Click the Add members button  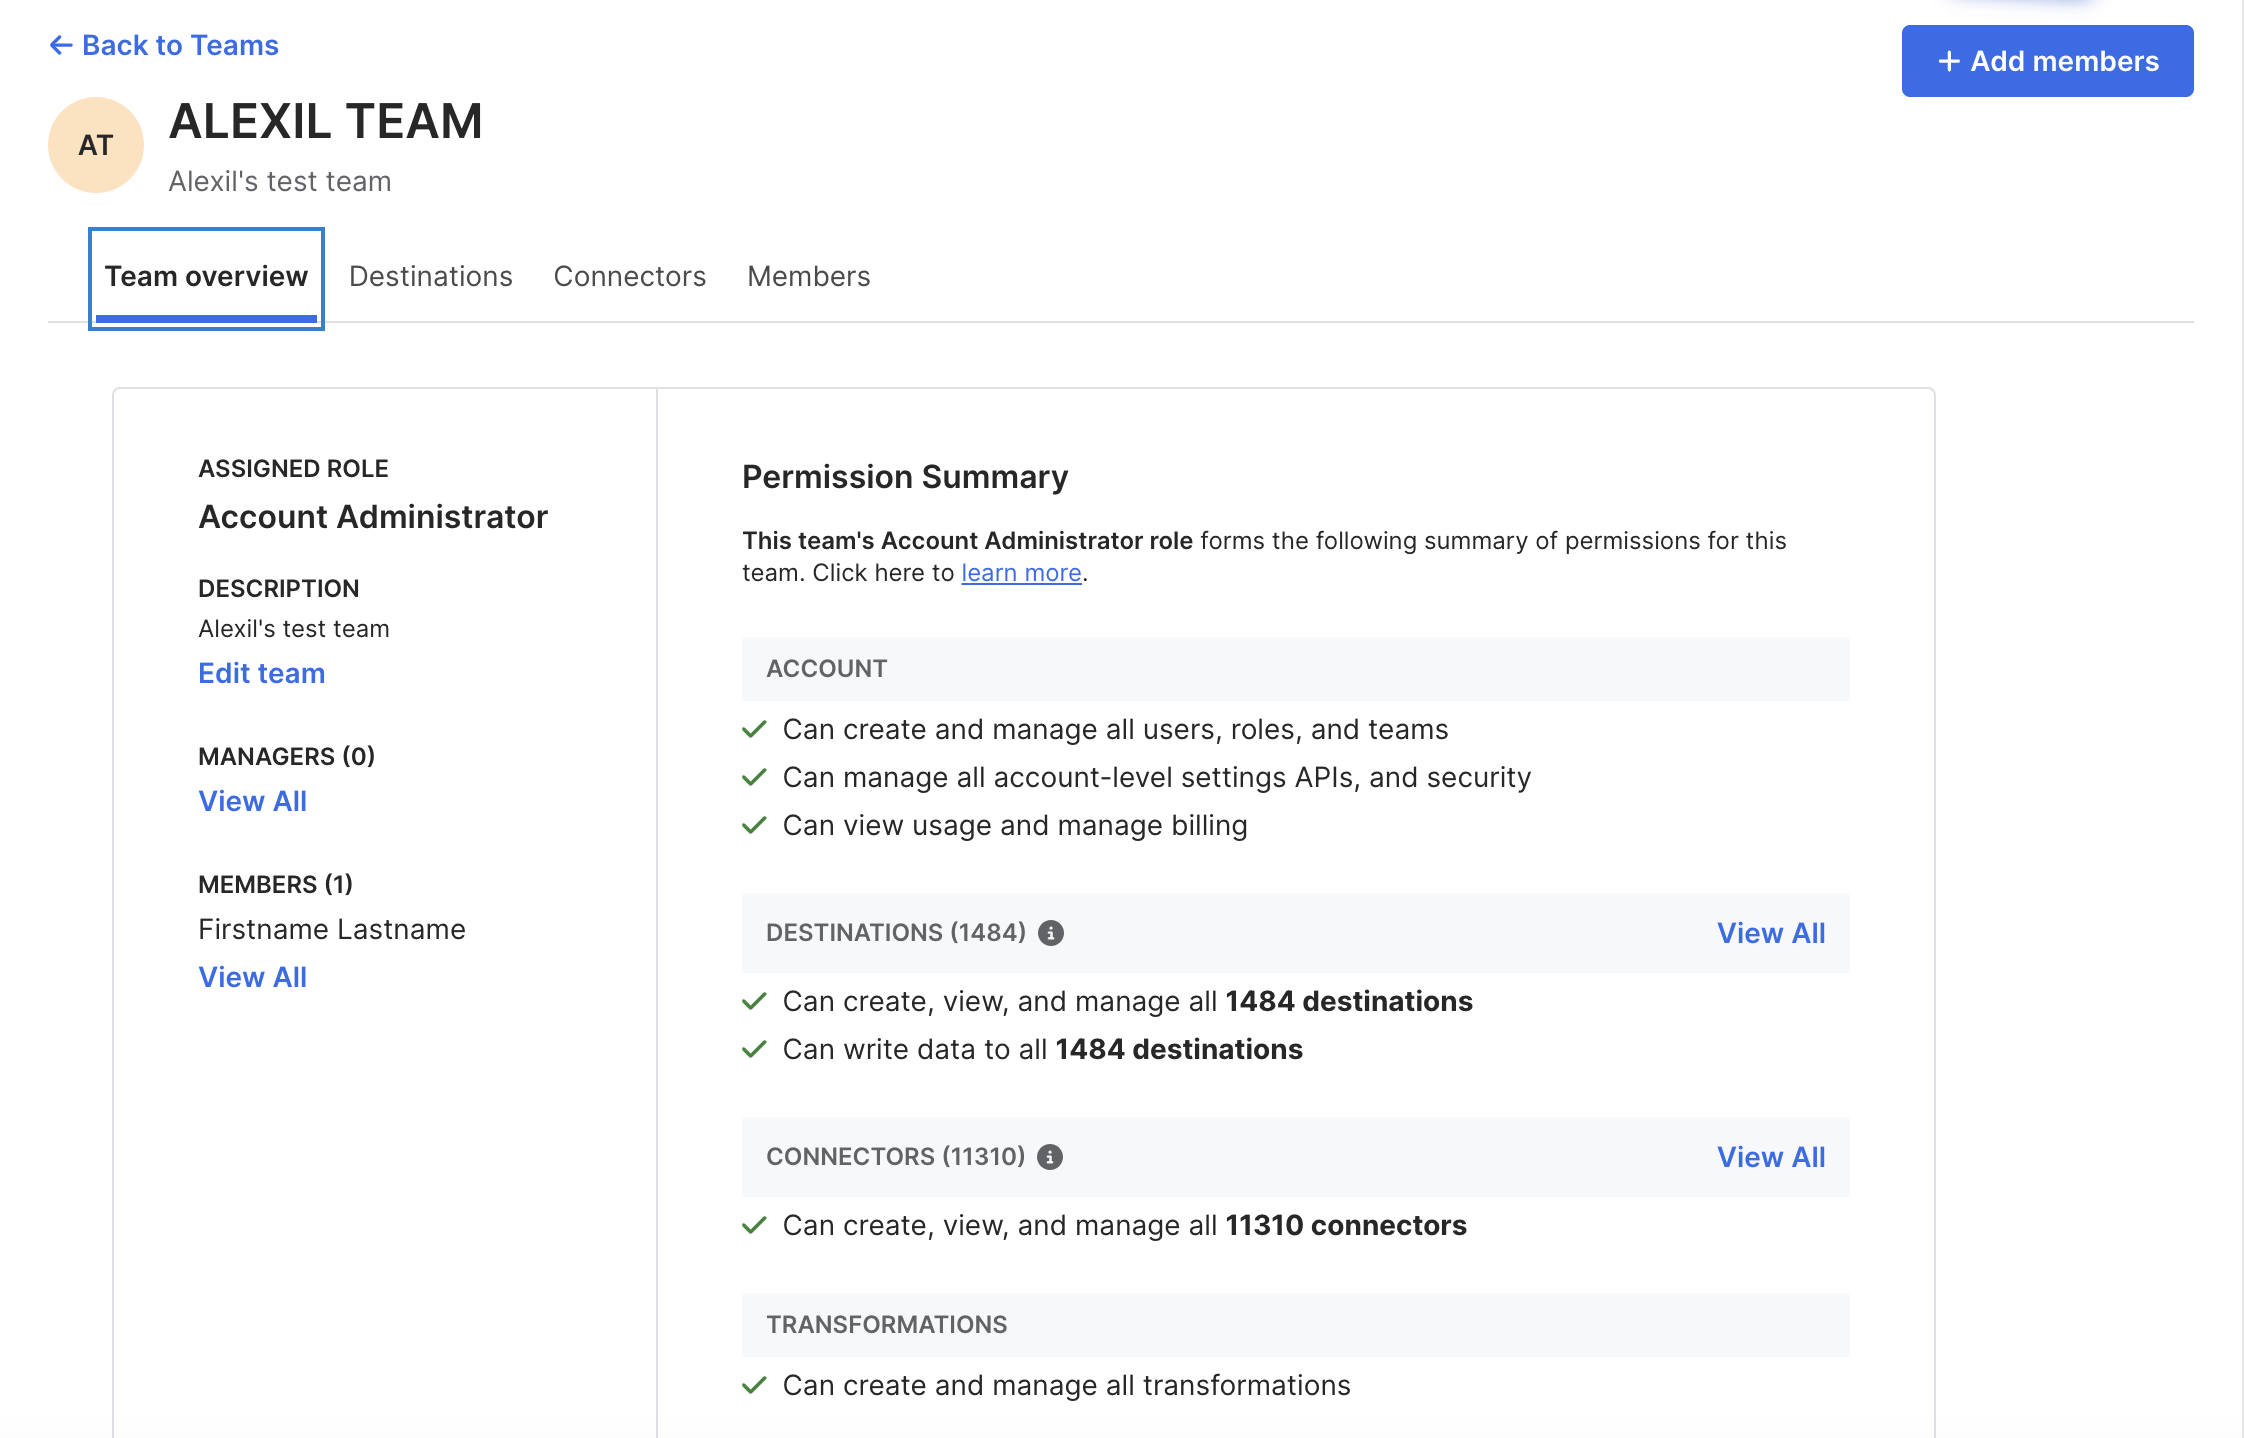coord(2047,61)
